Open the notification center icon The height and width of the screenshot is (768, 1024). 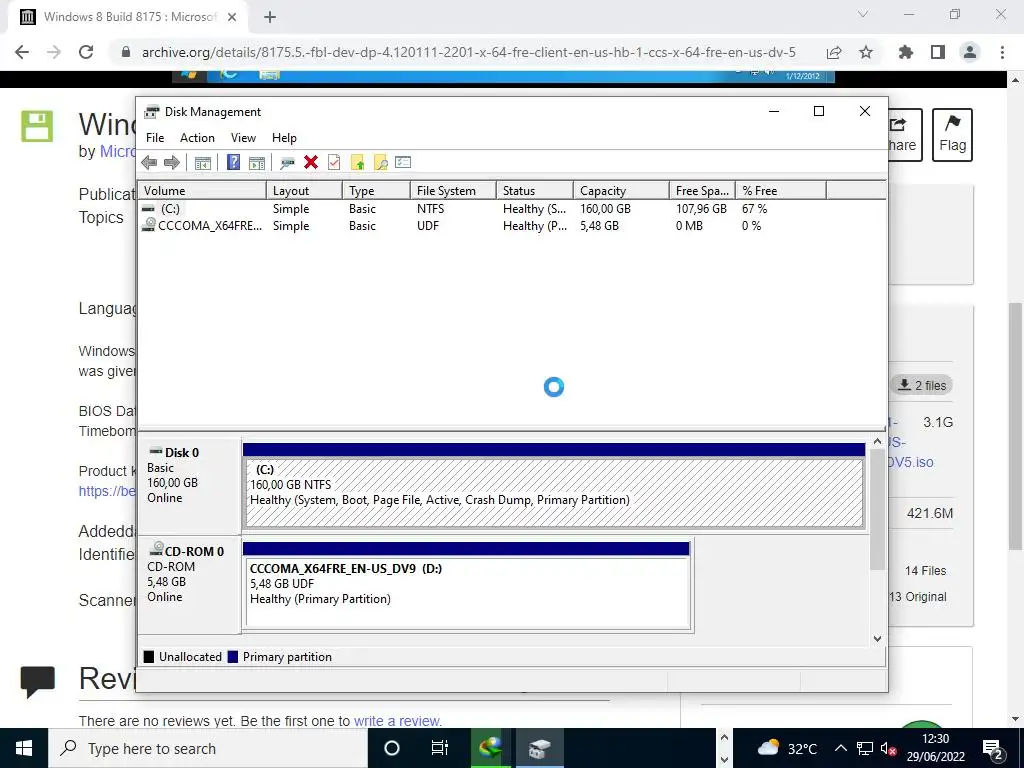(993, 748)
